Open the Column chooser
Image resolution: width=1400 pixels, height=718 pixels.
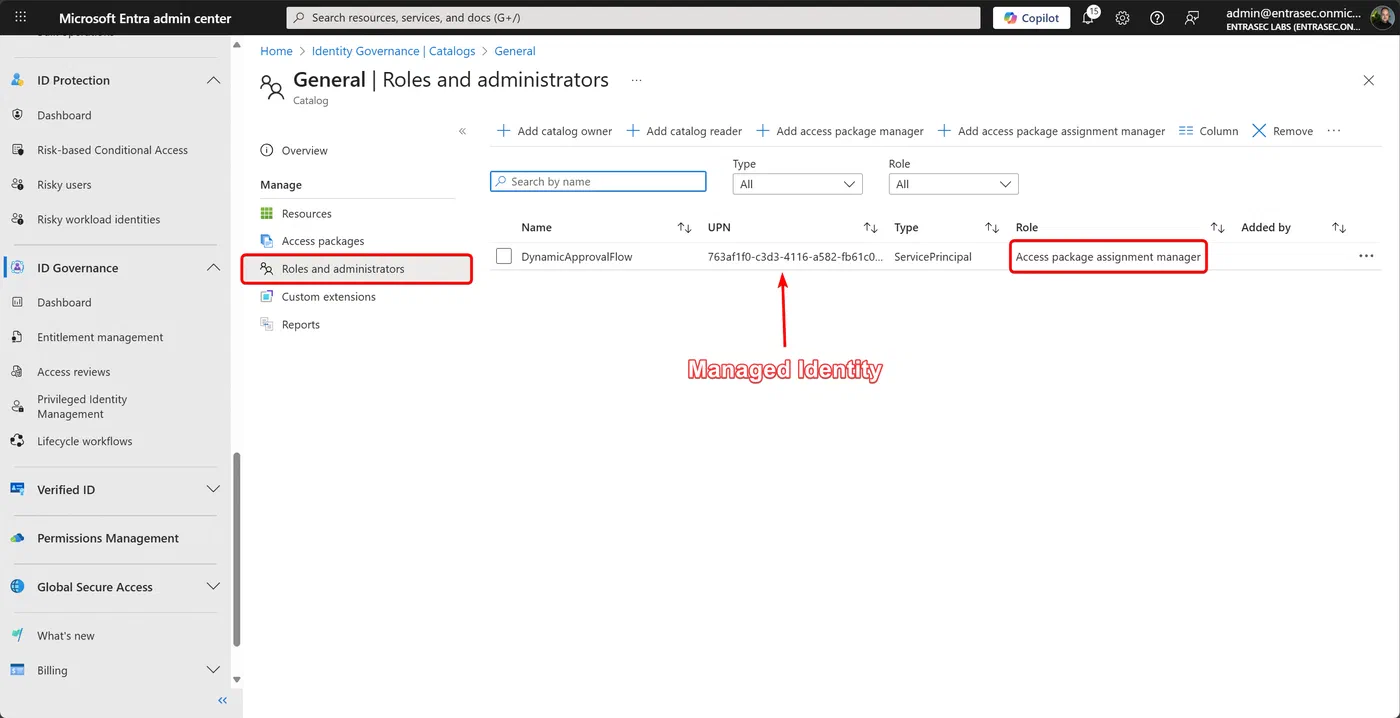(1208, 131)
